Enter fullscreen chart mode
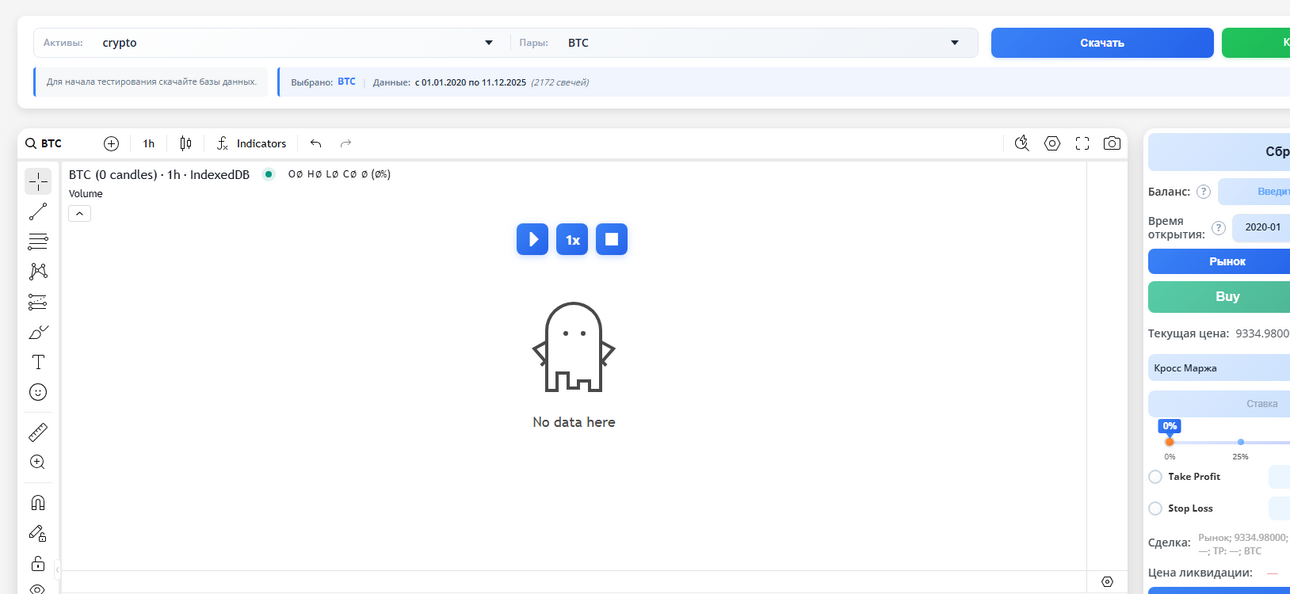 (1082, 143)
